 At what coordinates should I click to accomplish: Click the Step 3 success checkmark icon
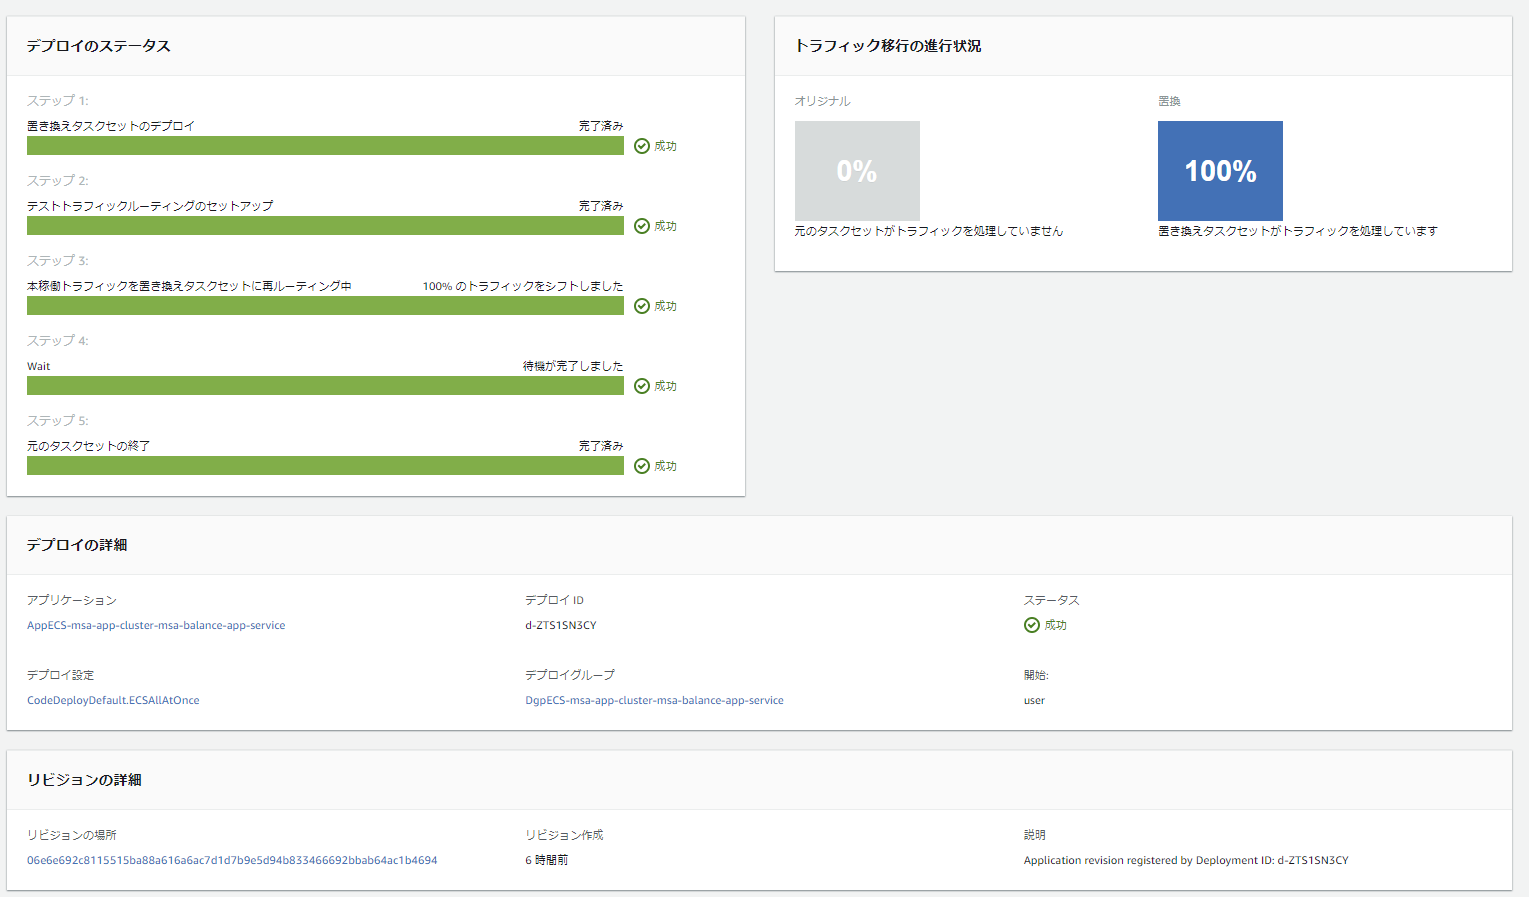pos(642,306)
